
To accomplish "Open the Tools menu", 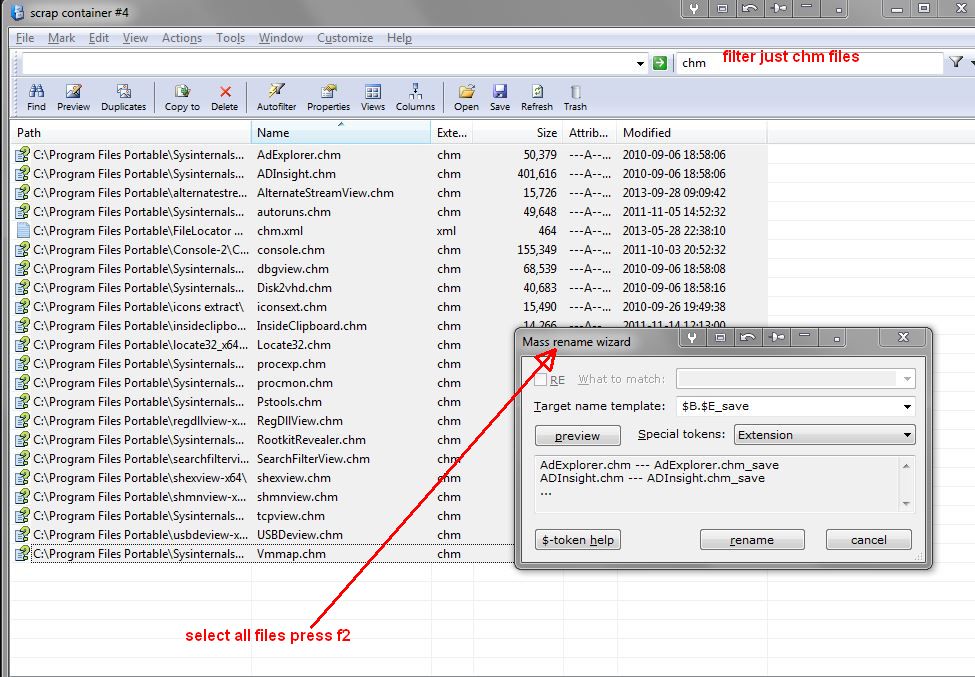I will coord(230,38).
